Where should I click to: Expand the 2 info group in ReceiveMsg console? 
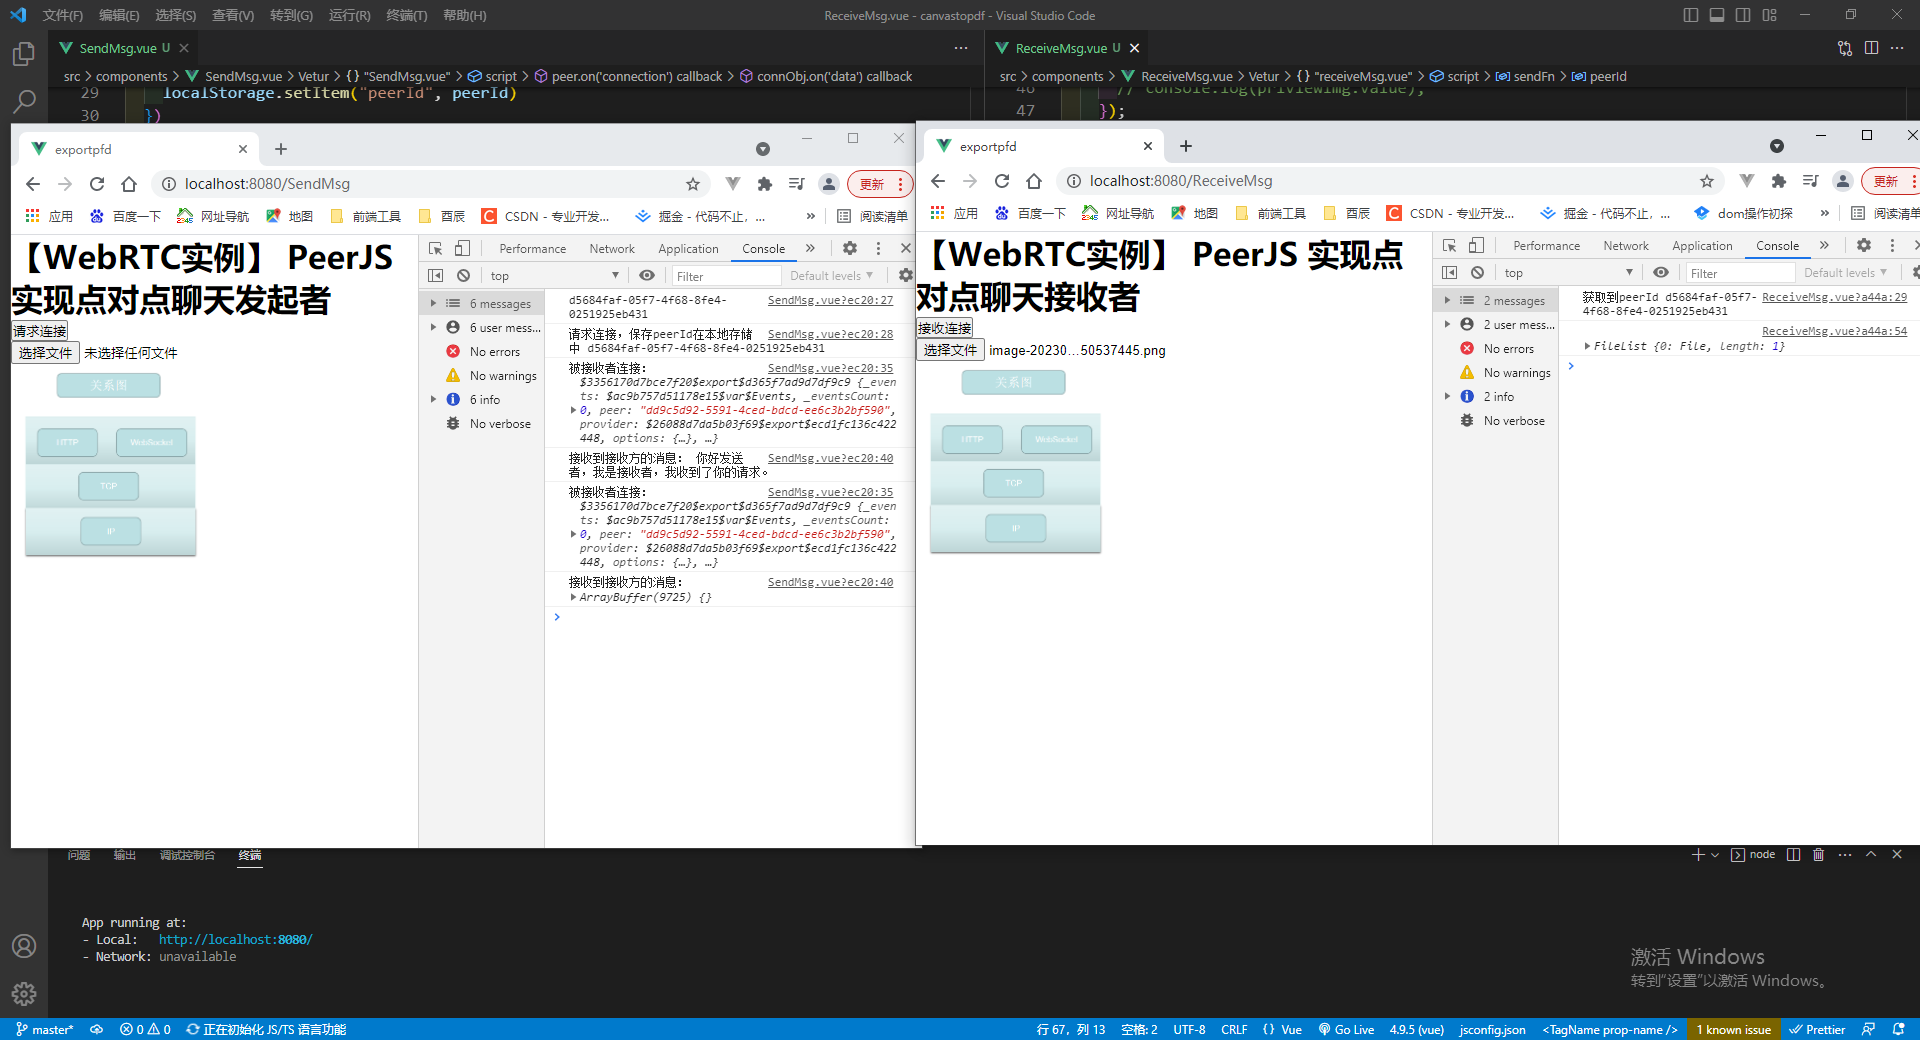[1447, 397]
